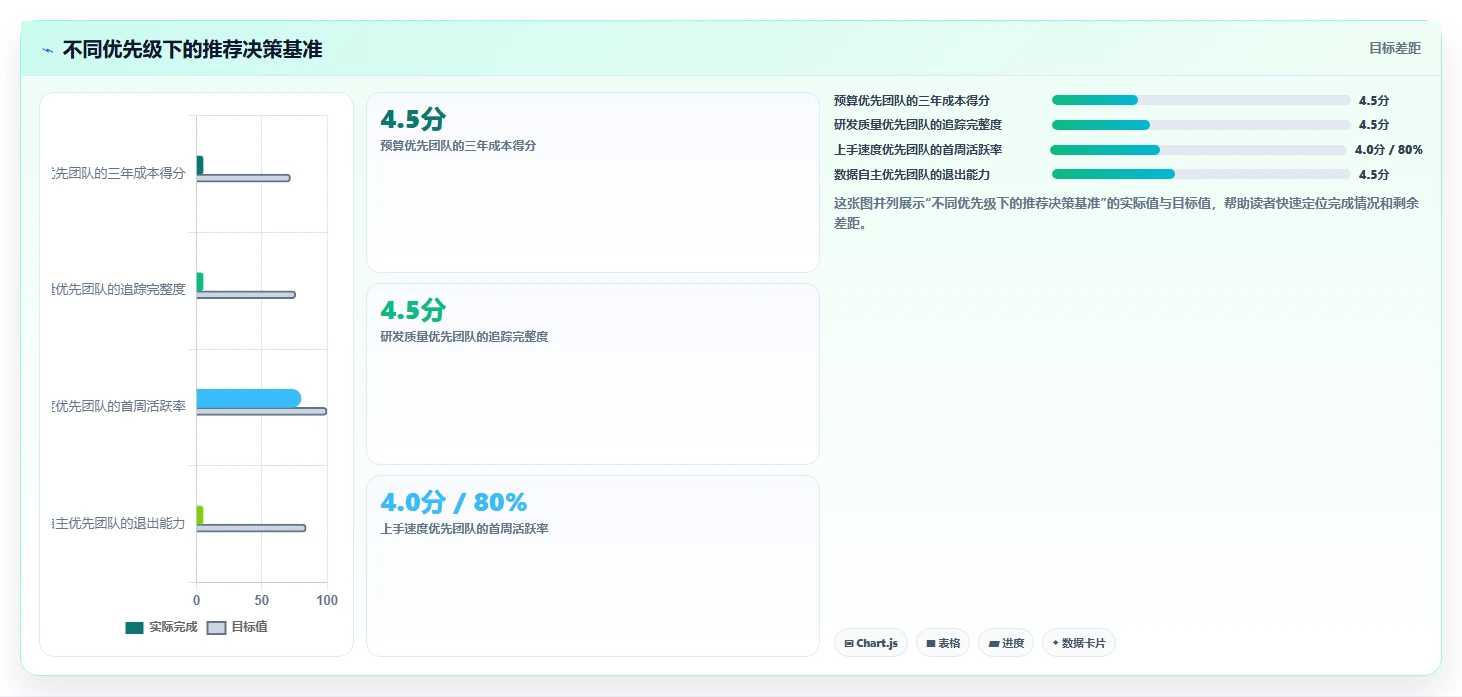
Task: Click the gray target bar for 首周活跃率
Action: (261, 411)
